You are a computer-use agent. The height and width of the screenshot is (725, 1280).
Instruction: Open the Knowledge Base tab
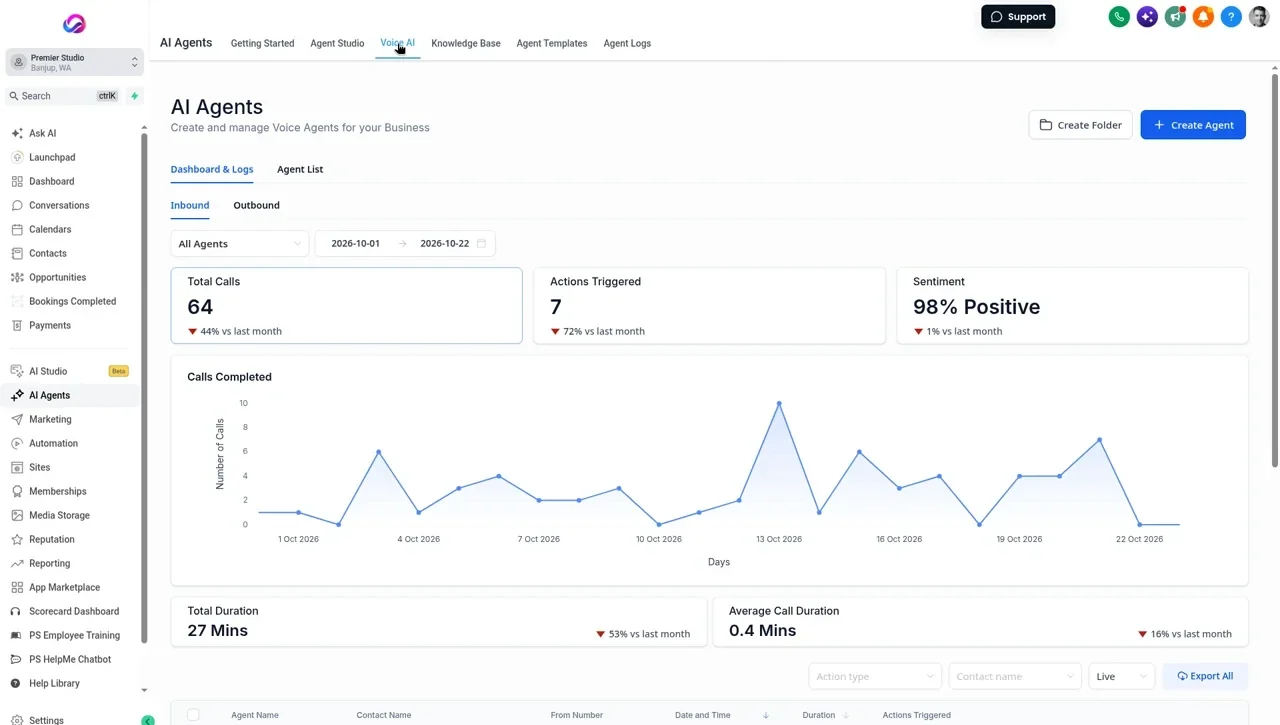pos(466,43)
